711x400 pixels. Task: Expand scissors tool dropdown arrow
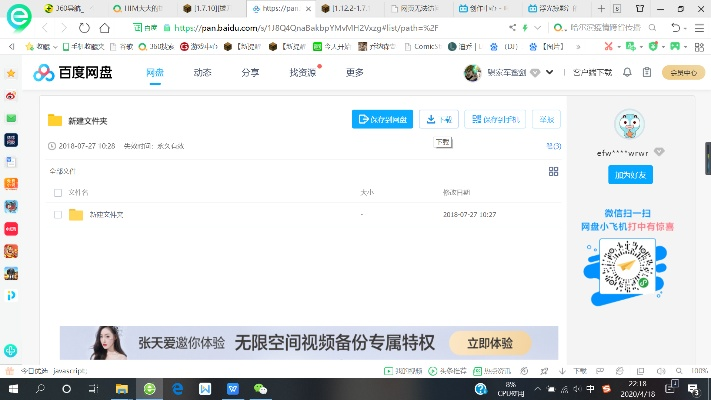pos(619,47)
